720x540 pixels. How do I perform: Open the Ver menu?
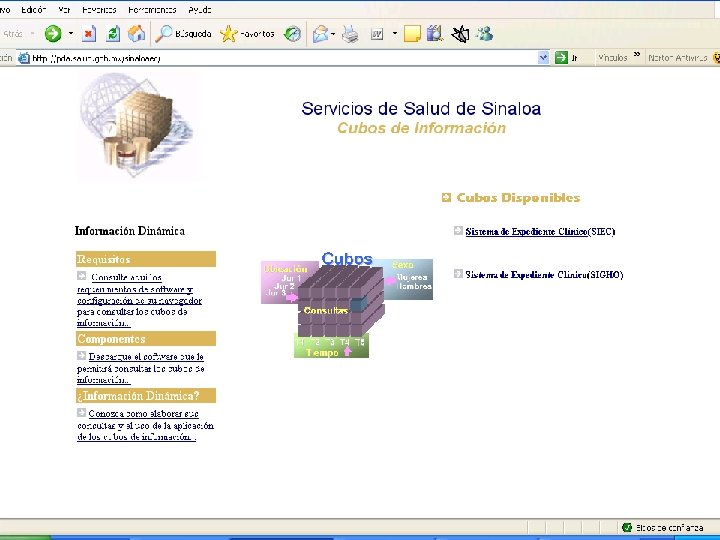point(64,10)
